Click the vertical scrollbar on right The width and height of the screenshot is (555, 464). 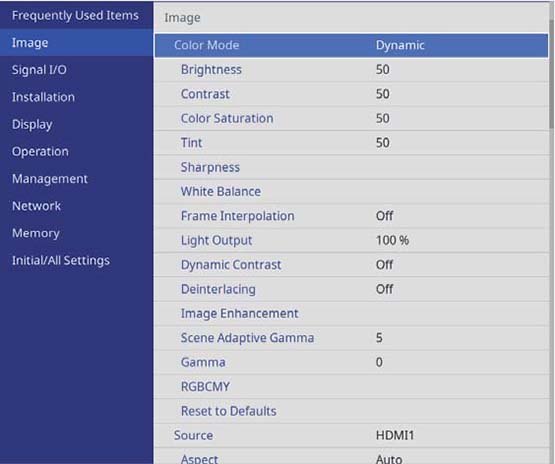click(x=551, y=74)
